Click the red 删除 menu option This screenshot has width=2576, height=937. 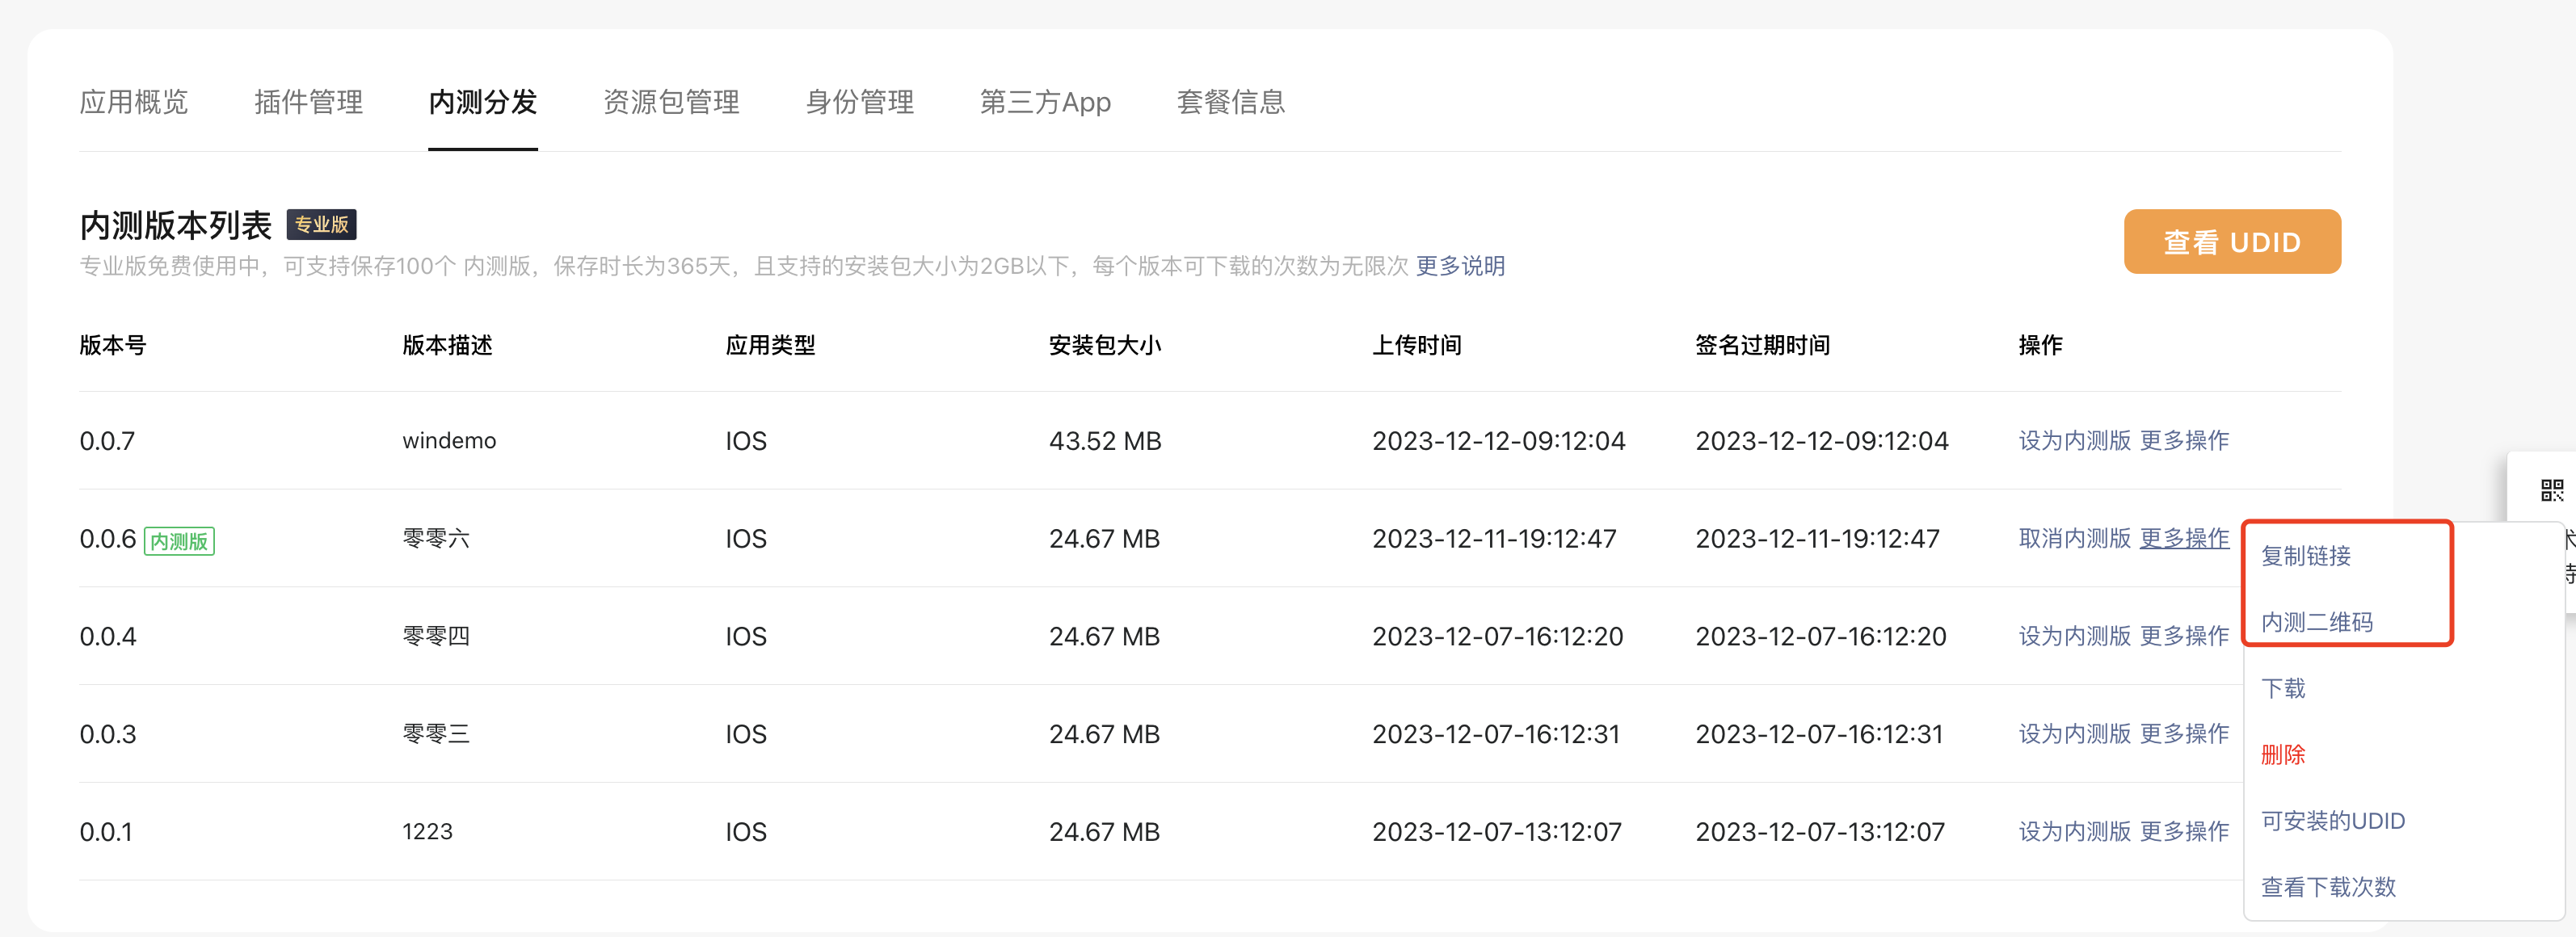pyautogui.click(x=2283, y=755)
